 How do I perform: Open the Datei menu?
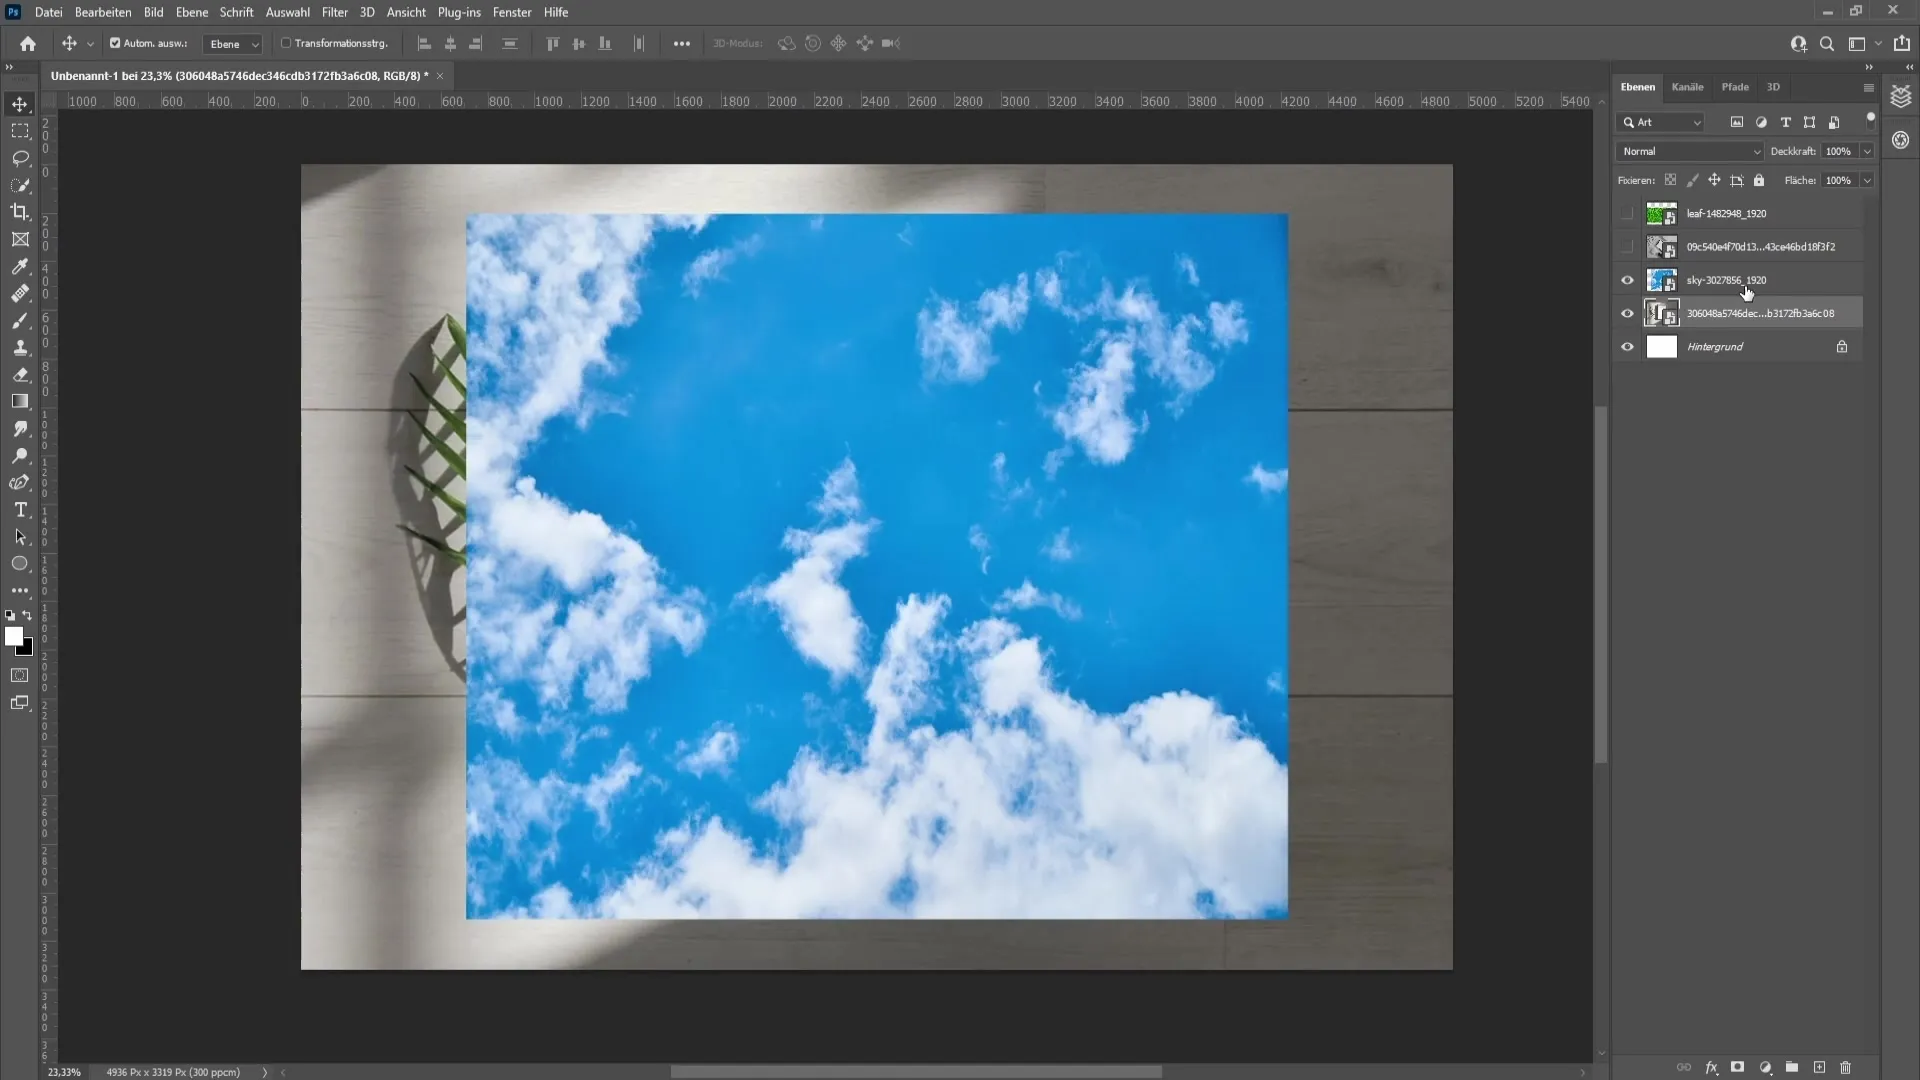(48, 12)
